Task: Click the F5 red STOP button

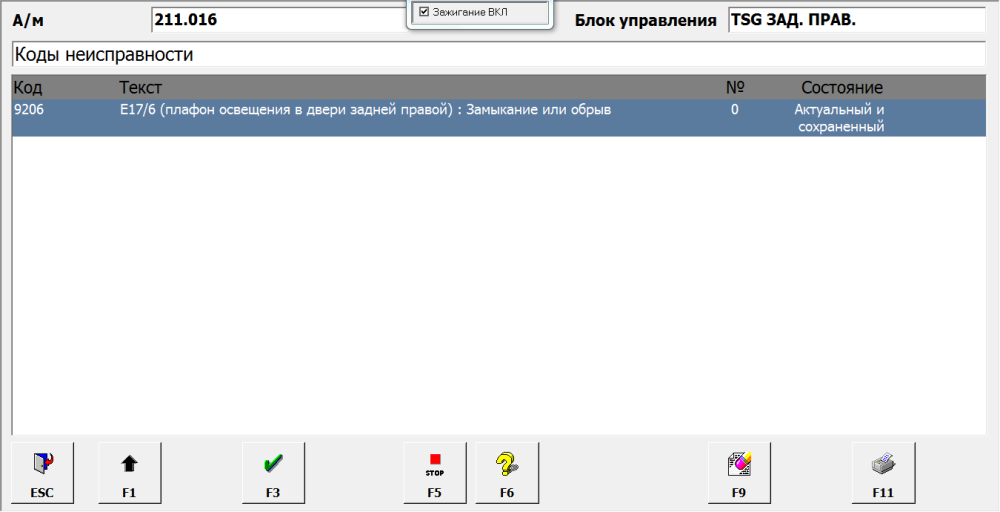Action: pos(435,472)
